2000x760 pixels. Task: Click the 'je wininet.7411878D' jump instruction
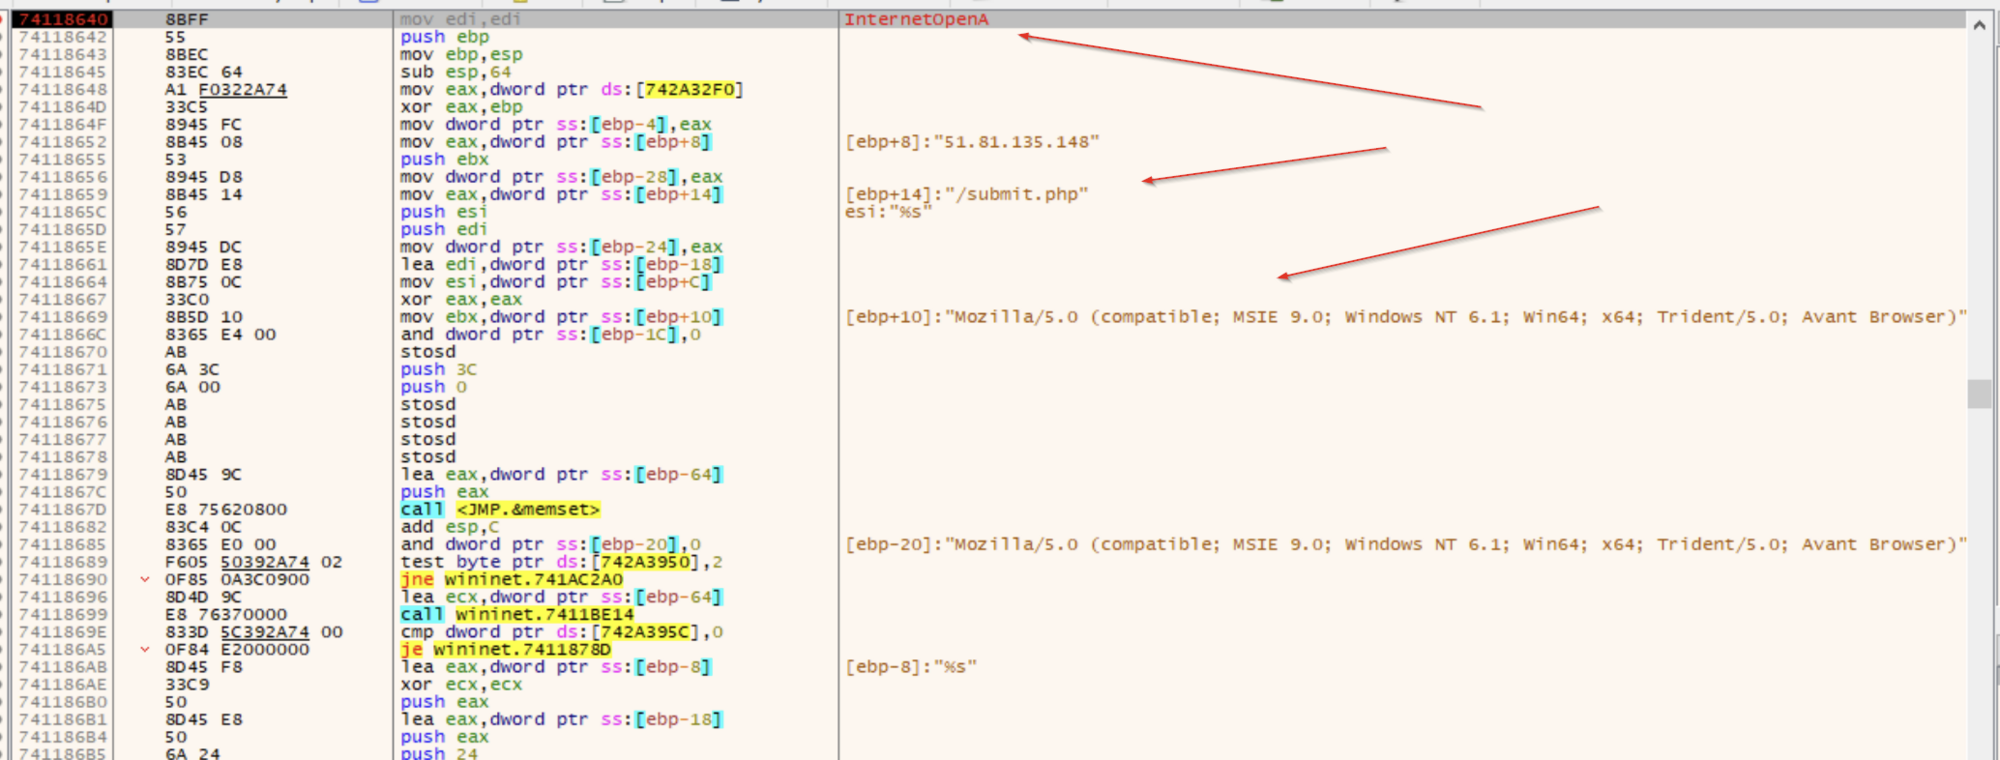(x=505, y=649)
